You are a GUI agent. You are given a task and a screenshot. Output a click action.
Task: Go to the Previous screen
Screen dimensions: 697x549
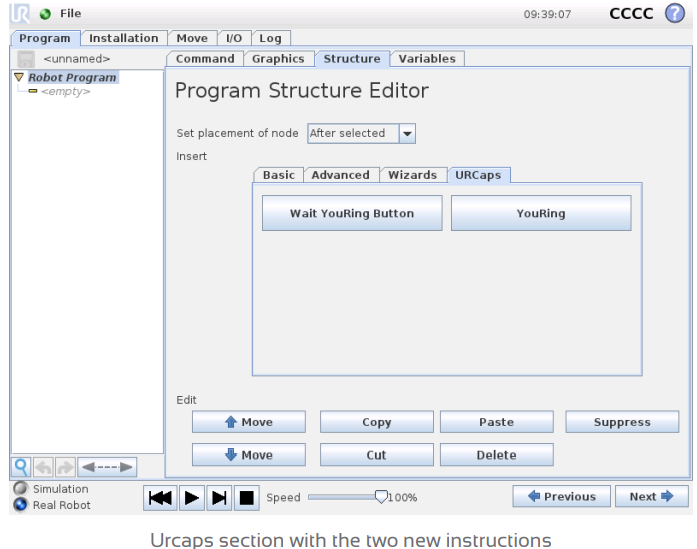(x=561, y=497)
